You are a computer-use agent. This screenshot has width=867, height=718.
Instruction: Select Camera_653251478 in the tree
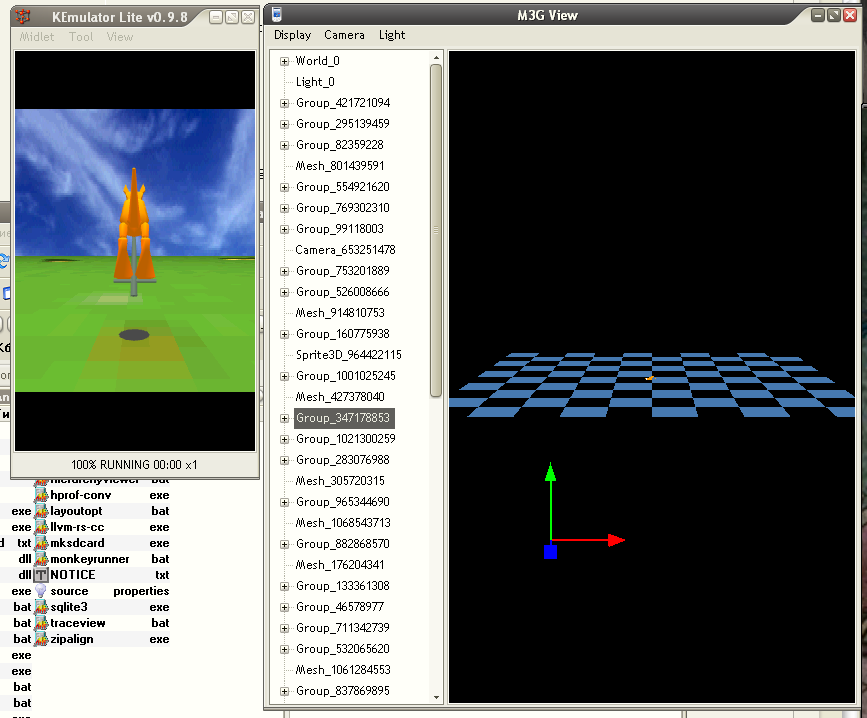[x=345, y=250]
